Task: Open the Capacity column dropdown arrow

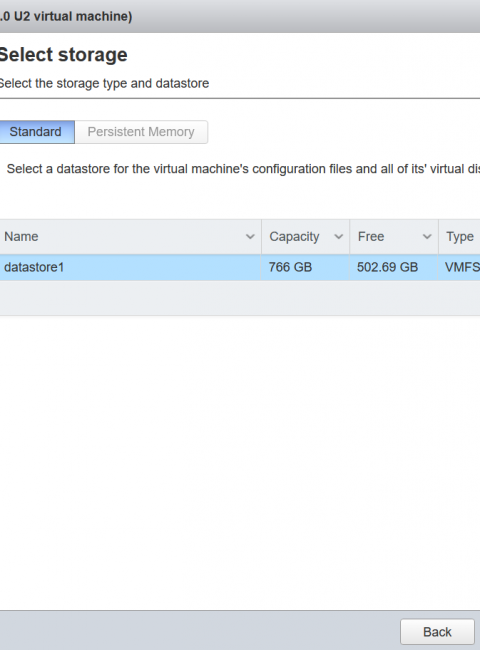Action: click(339, 237)
